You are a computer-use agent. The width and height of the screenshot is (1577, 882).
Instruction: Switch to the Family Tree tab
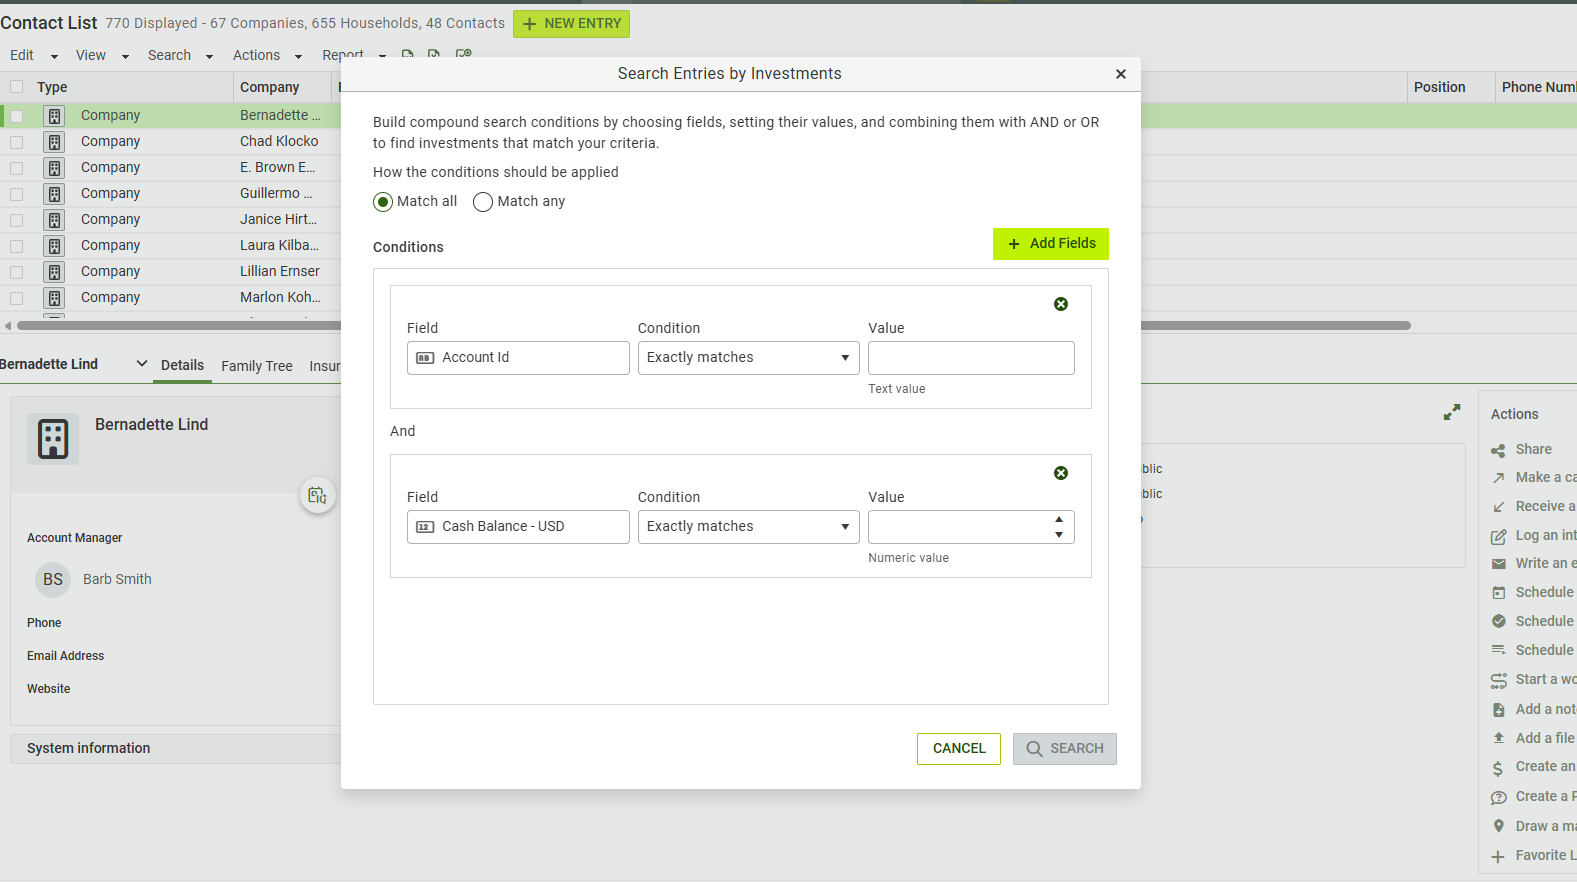(257, 366)
